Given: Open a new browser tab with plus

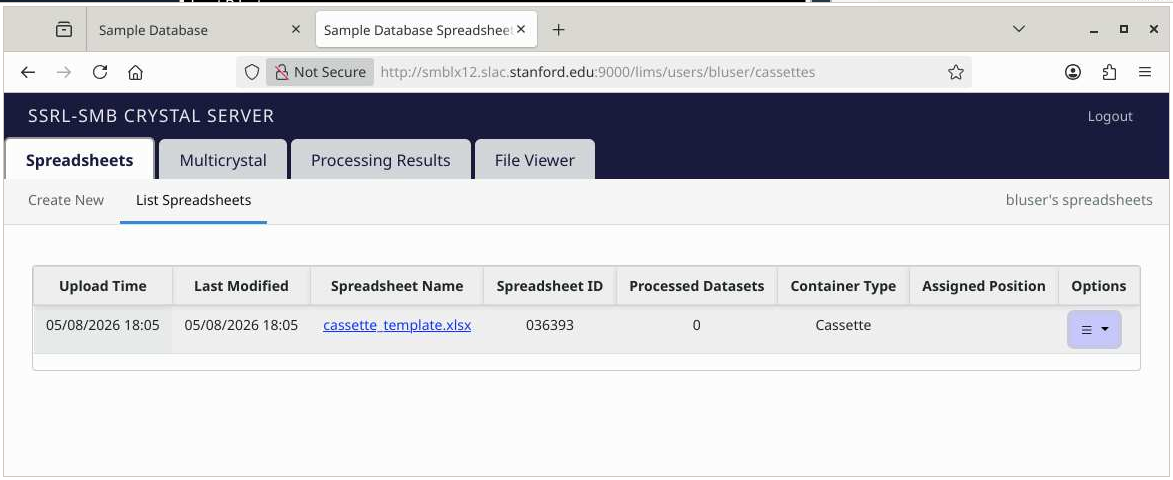Looking at the screenshot, I should pyautogui.click(x=558, y=30).
